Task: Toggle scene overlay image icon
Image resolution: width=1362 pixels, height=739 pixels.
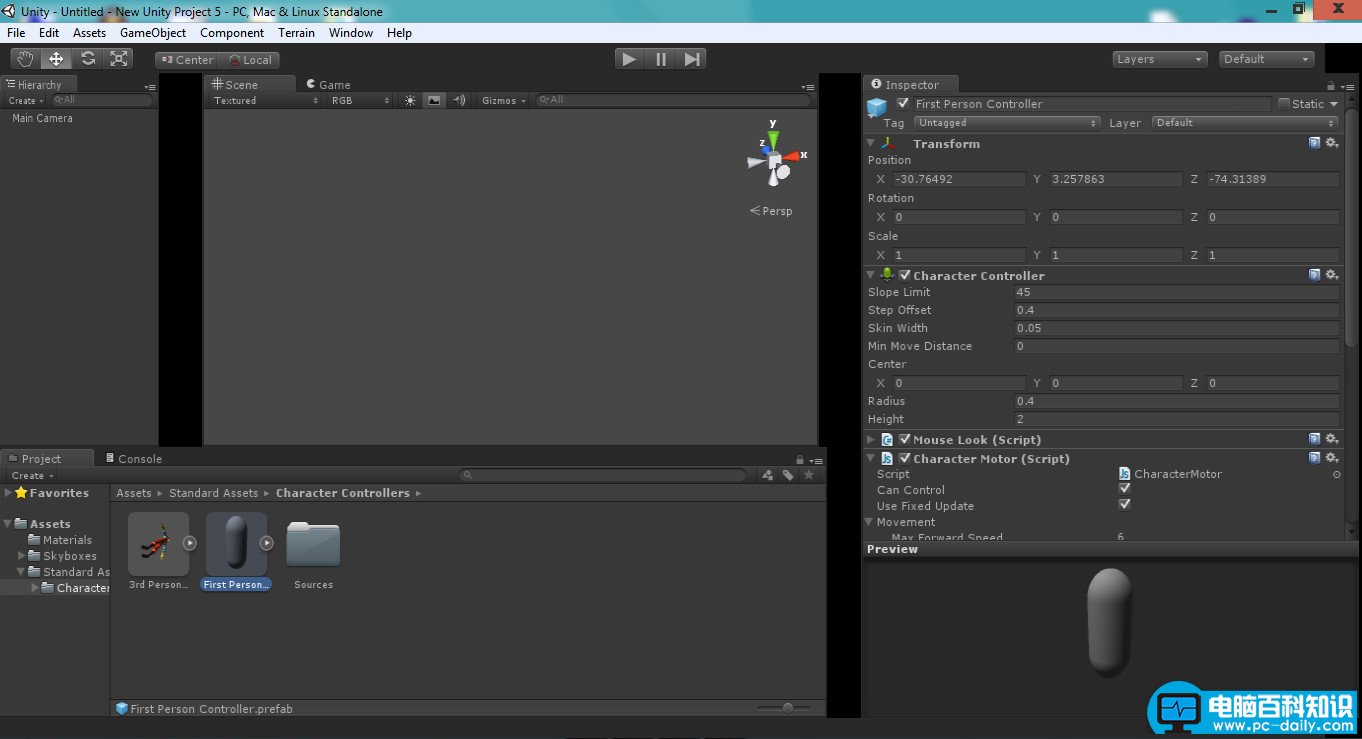Action: [x=433, y=100]
